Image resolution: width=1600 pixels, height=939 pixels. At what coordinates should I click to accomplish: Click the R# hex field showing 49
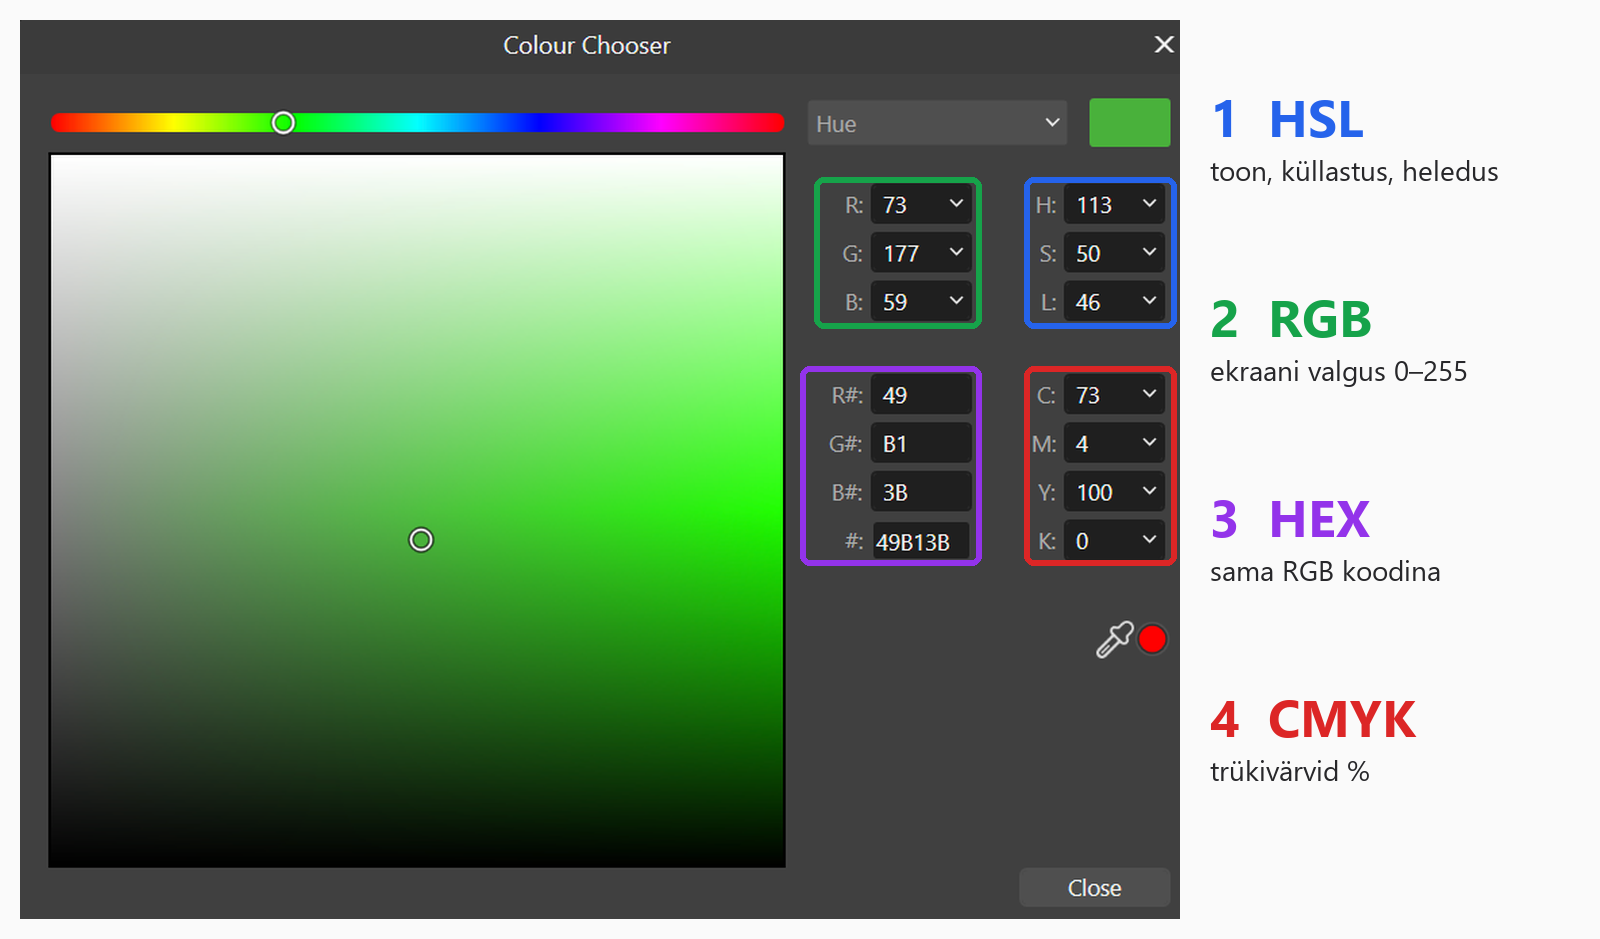click(921, 395)
